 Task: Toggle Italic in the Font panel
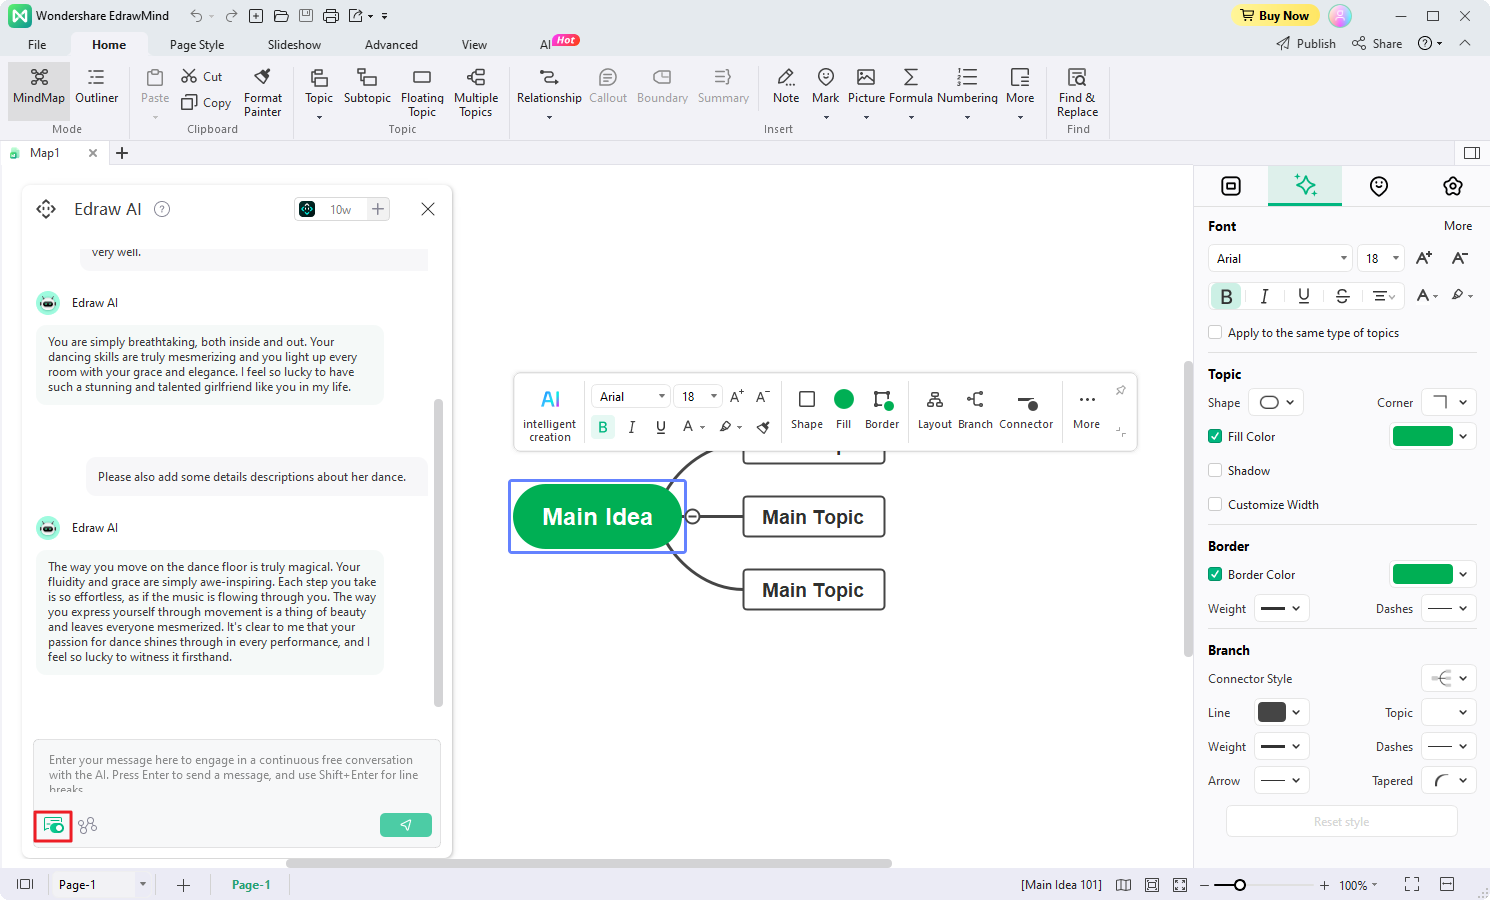click(x=1264, y=296)
